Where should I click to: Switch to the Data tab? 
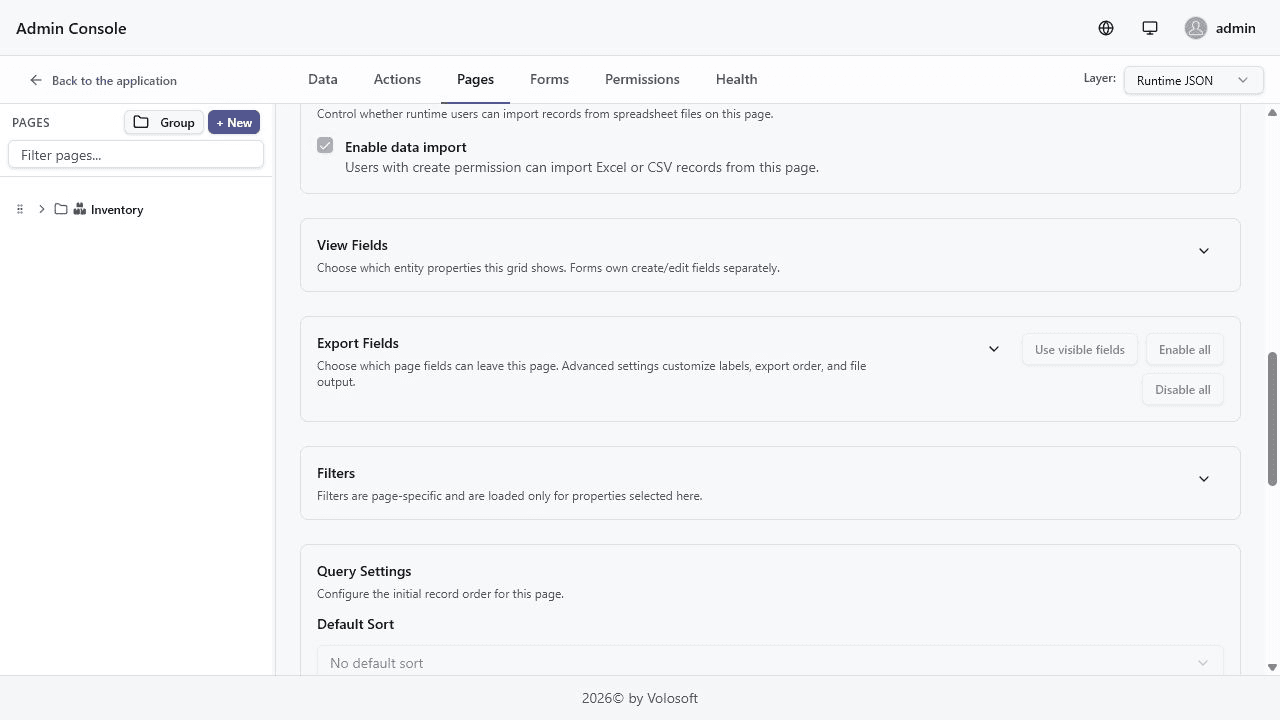point(323,79)
